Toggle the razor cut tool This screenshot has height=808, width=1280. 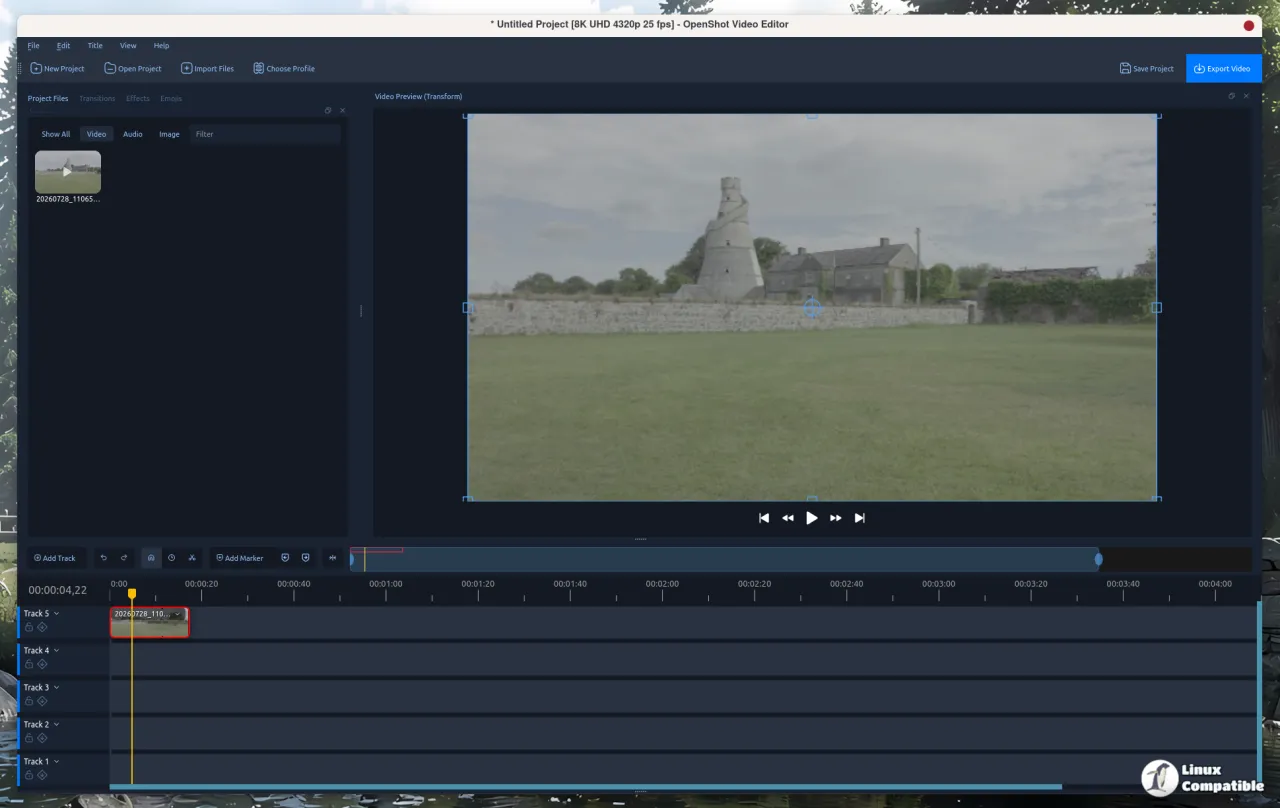click(x=192, y=558)
